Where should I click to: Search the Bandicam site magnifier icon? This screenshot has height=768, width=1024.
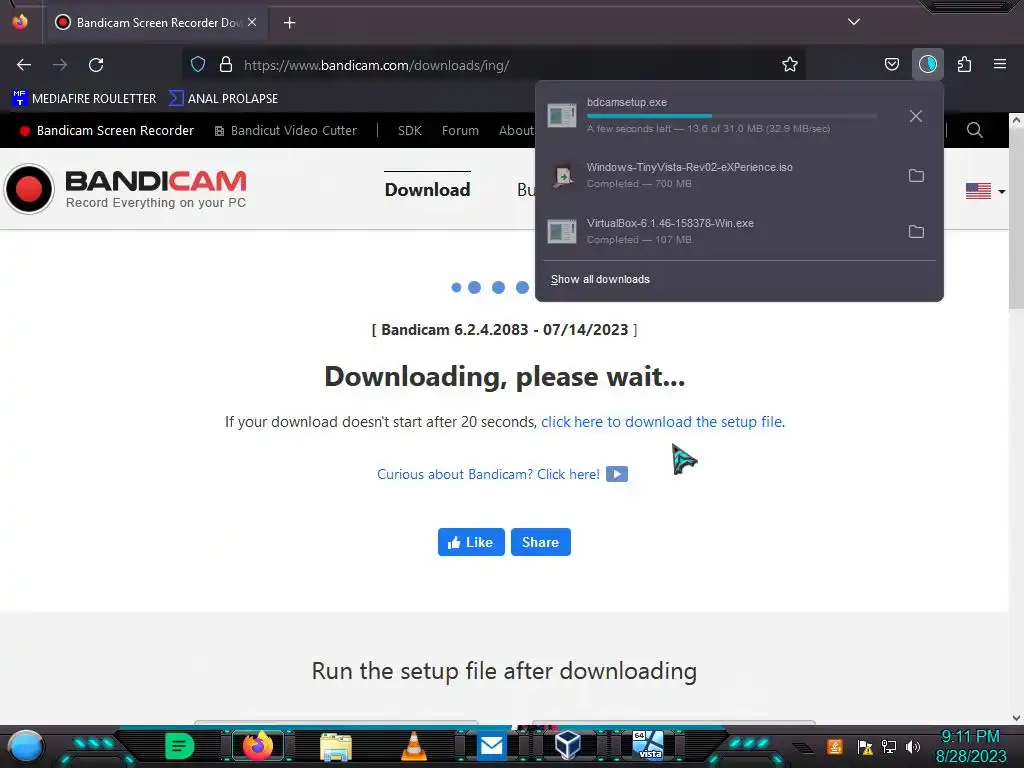pyautogui.click(x=974, y=130)
